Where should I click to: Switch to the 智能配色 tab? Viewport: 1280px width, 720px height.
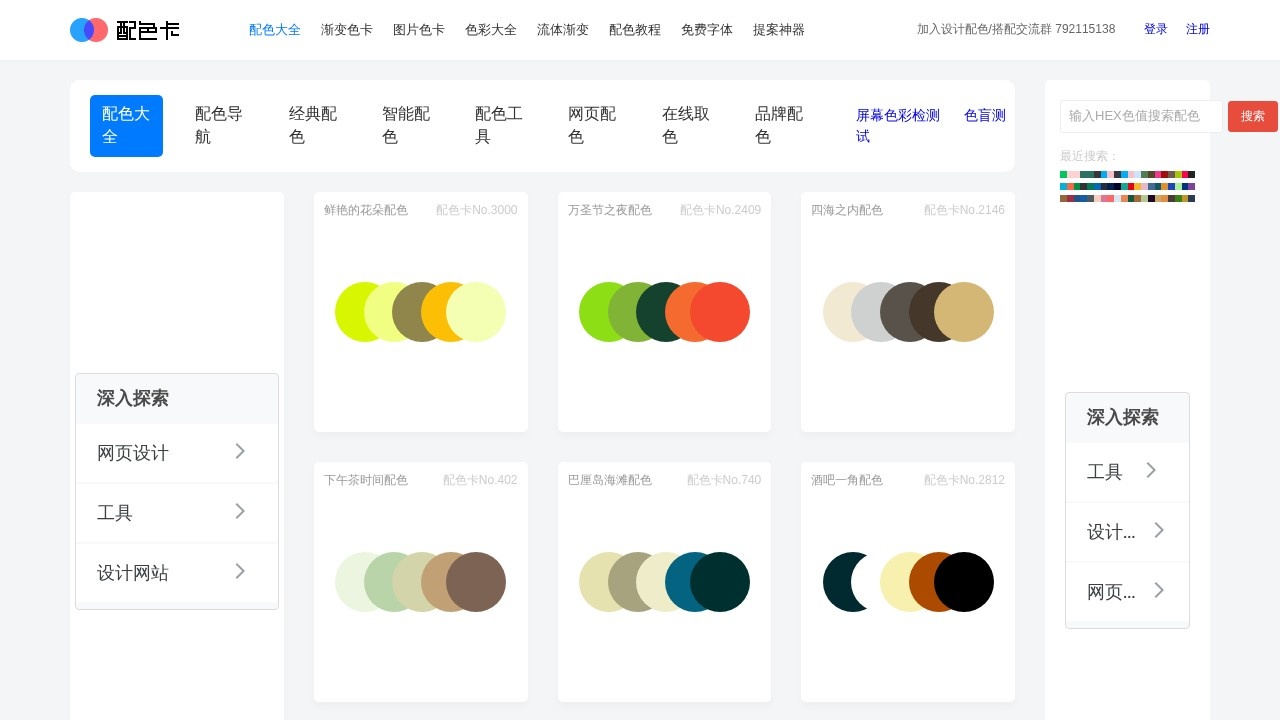pos(406,126)
